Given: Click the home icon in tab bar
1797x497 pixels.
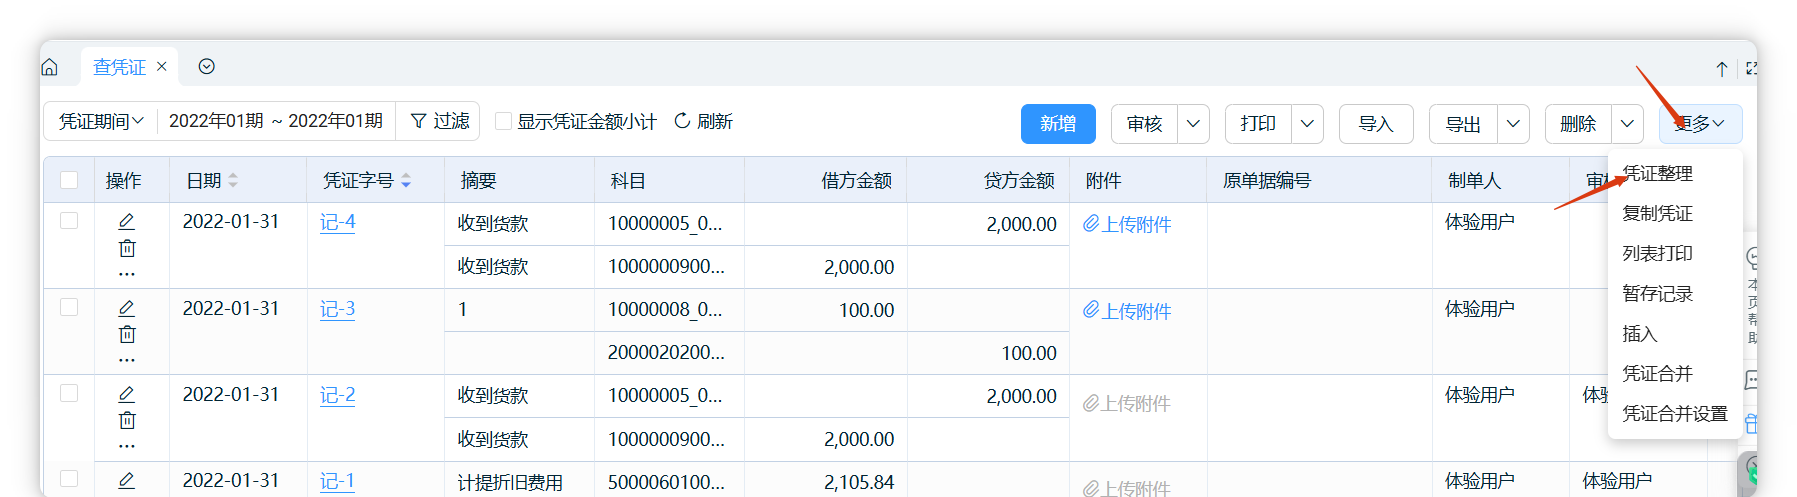Looking at the screenshot, I should 50,67.
